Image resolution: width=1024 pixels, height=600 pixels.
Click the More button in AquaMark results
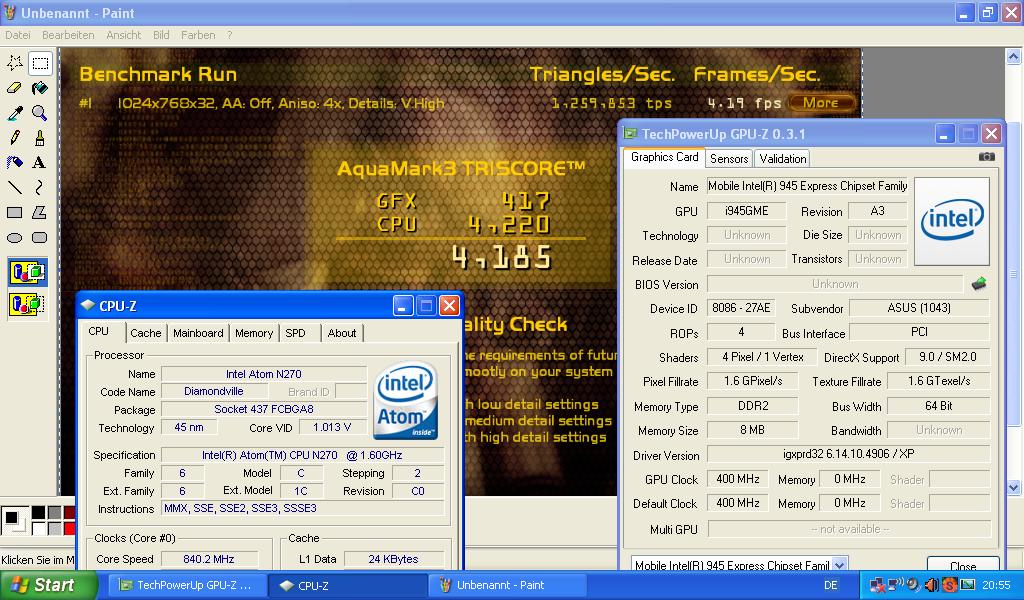click(821, 103)
